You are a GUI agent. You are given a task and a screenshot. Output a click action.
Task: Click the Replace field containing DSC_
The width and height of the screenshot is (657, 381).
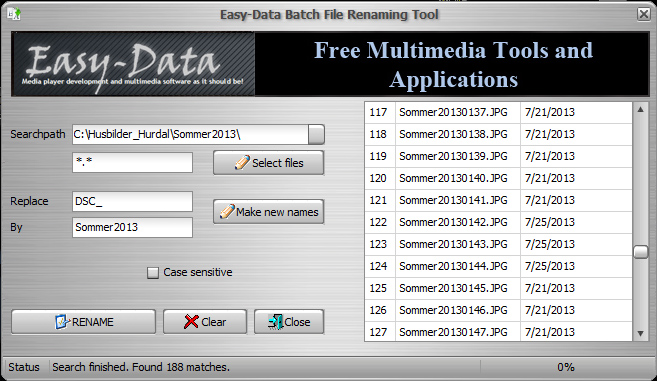[x=132, y=202]
